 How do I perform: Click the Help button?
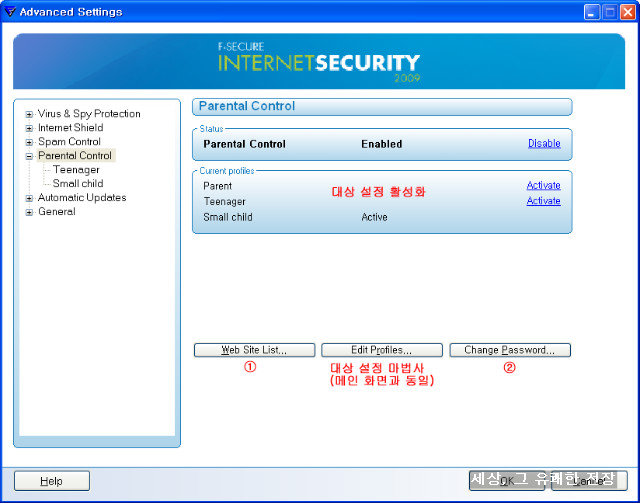click(51, 481)
